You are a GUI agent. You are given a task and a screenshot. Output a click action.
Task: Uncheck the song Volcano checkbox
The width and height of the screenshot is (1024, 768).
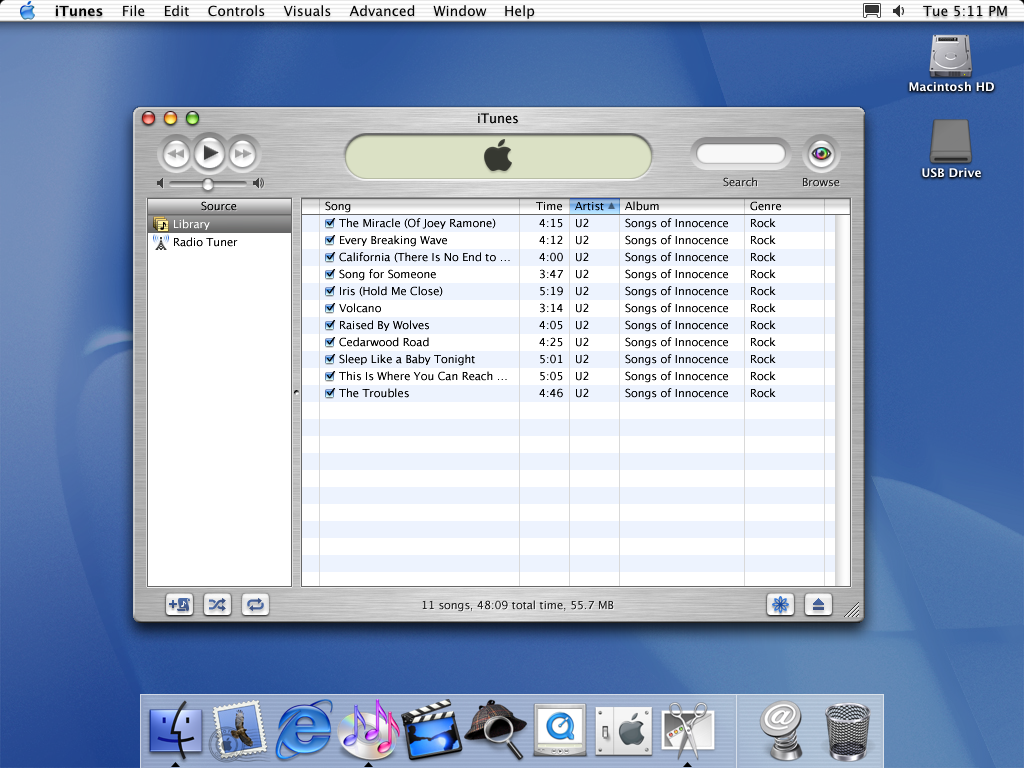click(330, 309)
